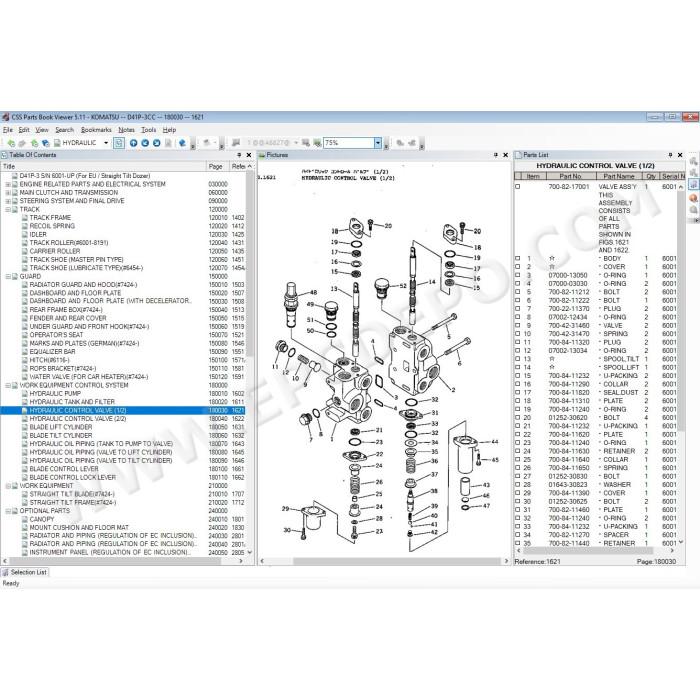Sort by the Part No. column header

pos(571,176)
